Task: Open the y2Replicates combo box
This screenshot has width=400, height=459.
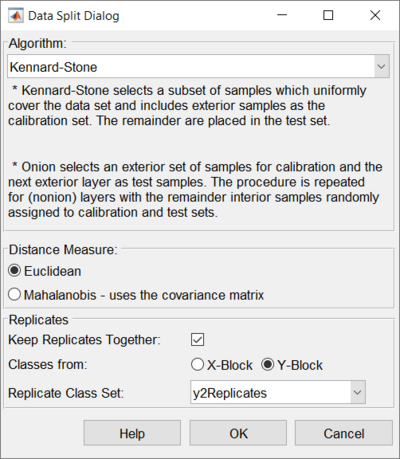Action: [x=278, y=393]
